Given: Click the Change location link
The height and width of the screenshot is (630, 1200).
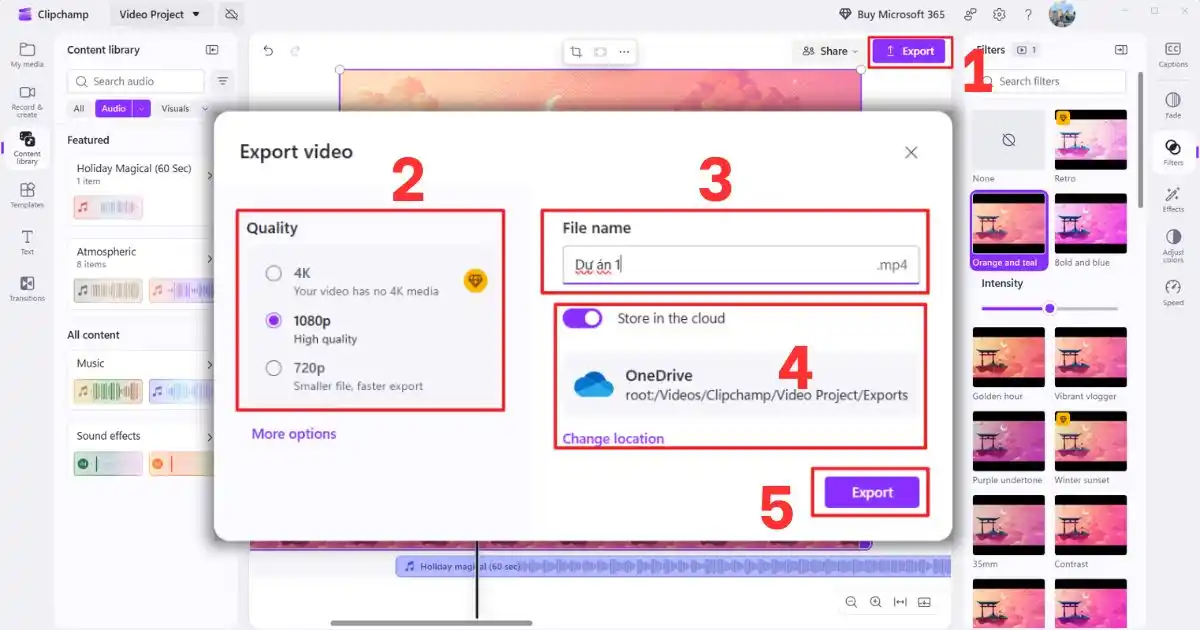Looking at the screenshot, I should (x=613, y=439).
